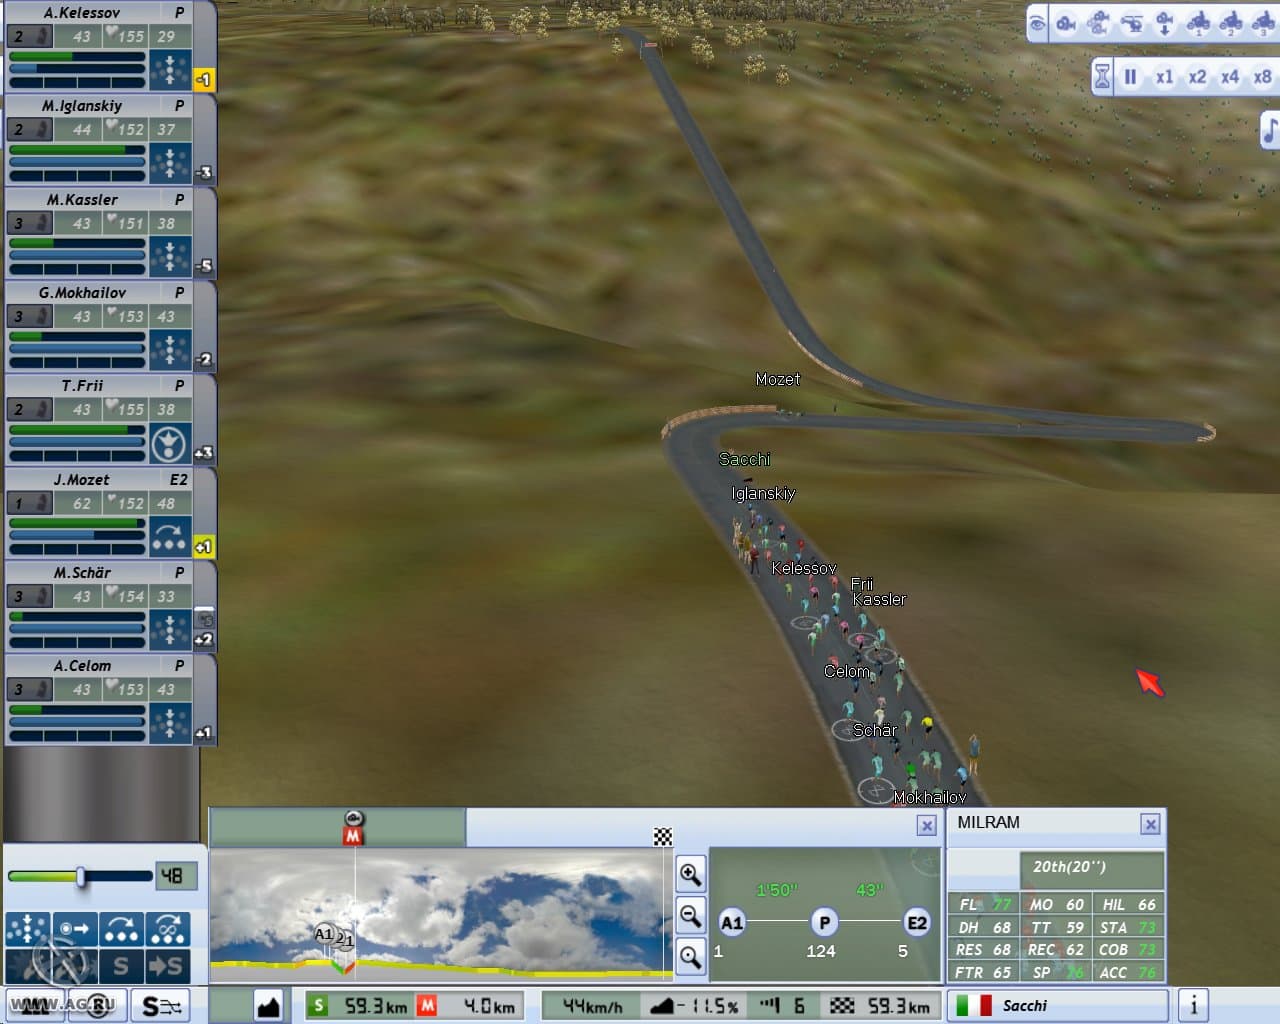Open the stage profile mountain icon
The image size is (1280, 1024).
268,1005
